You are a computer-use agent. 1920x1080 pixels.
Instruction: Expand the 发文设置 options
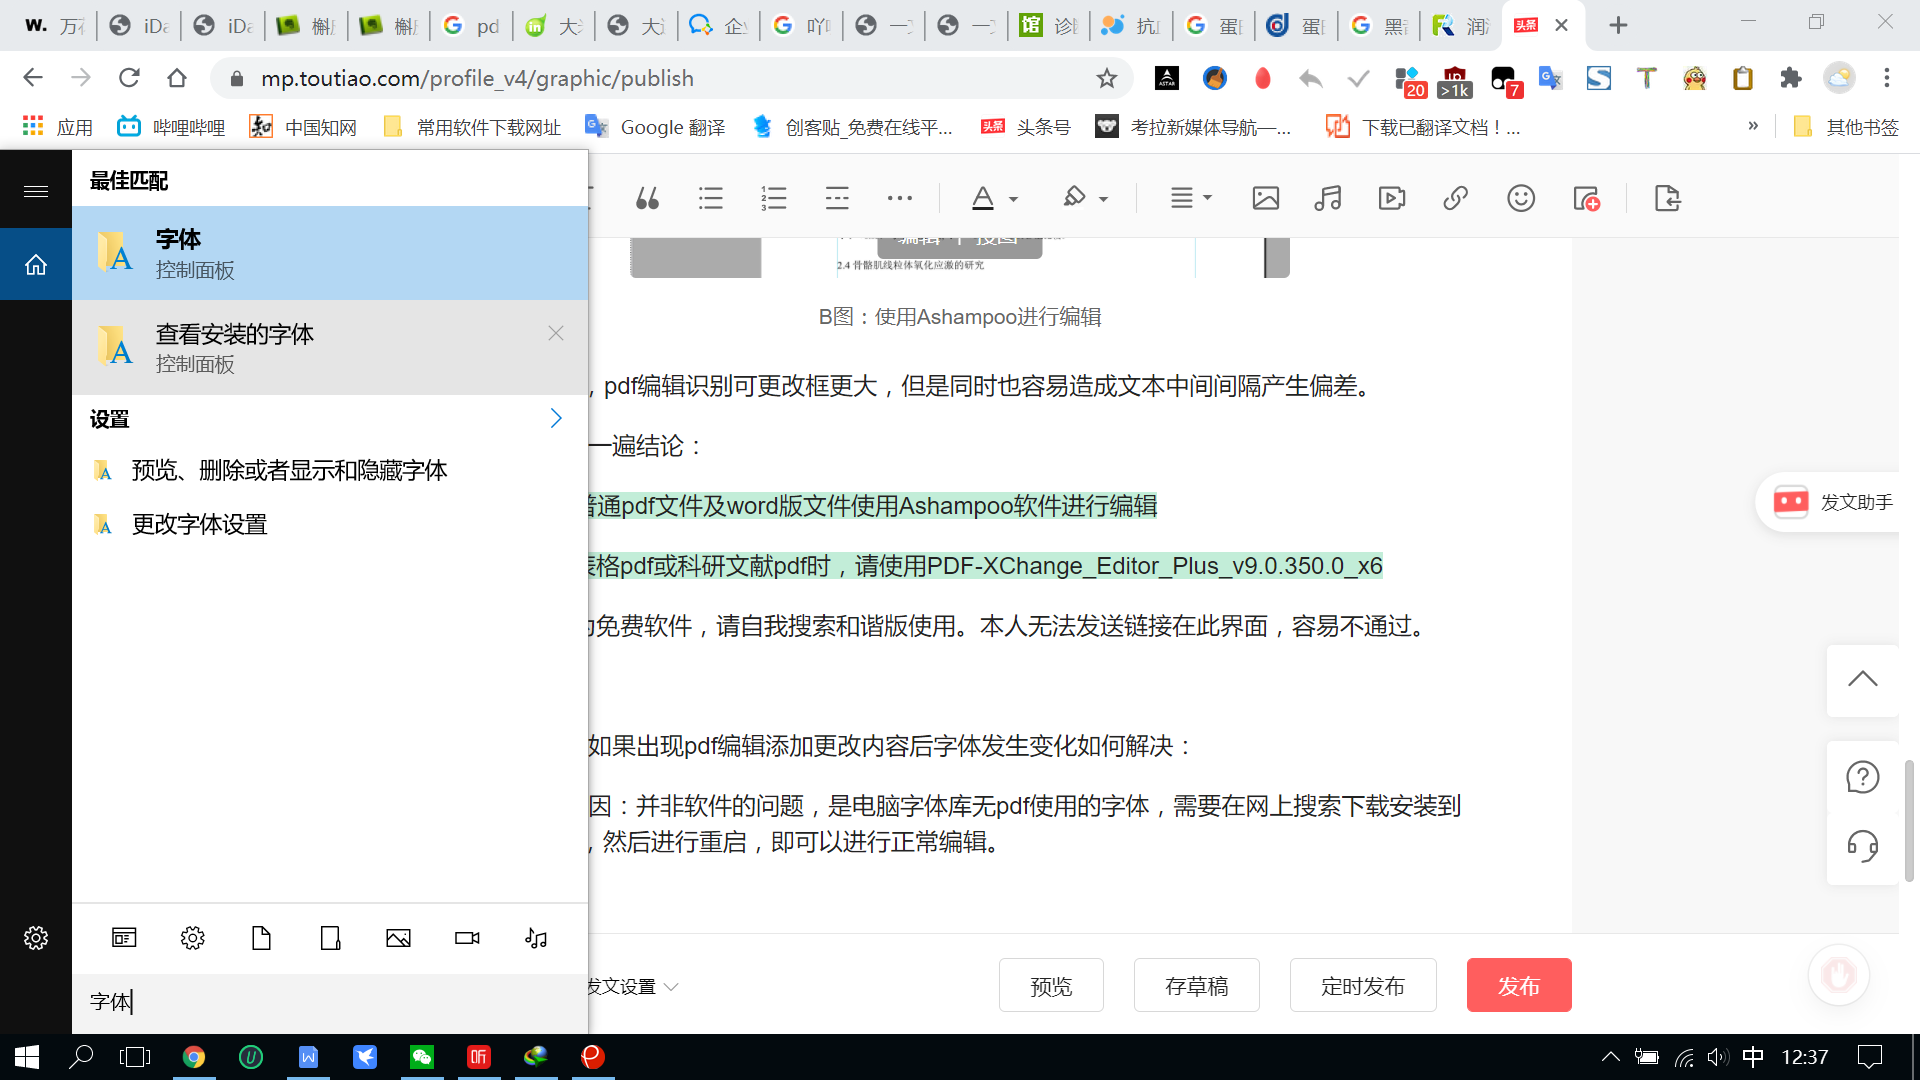pyautogui.click(x=628, y=986)
